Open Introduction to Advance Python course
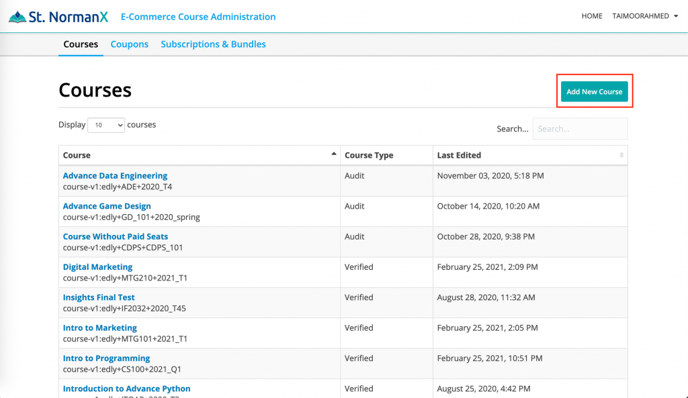This screenshot has width=688, height=398. [126, 388]
